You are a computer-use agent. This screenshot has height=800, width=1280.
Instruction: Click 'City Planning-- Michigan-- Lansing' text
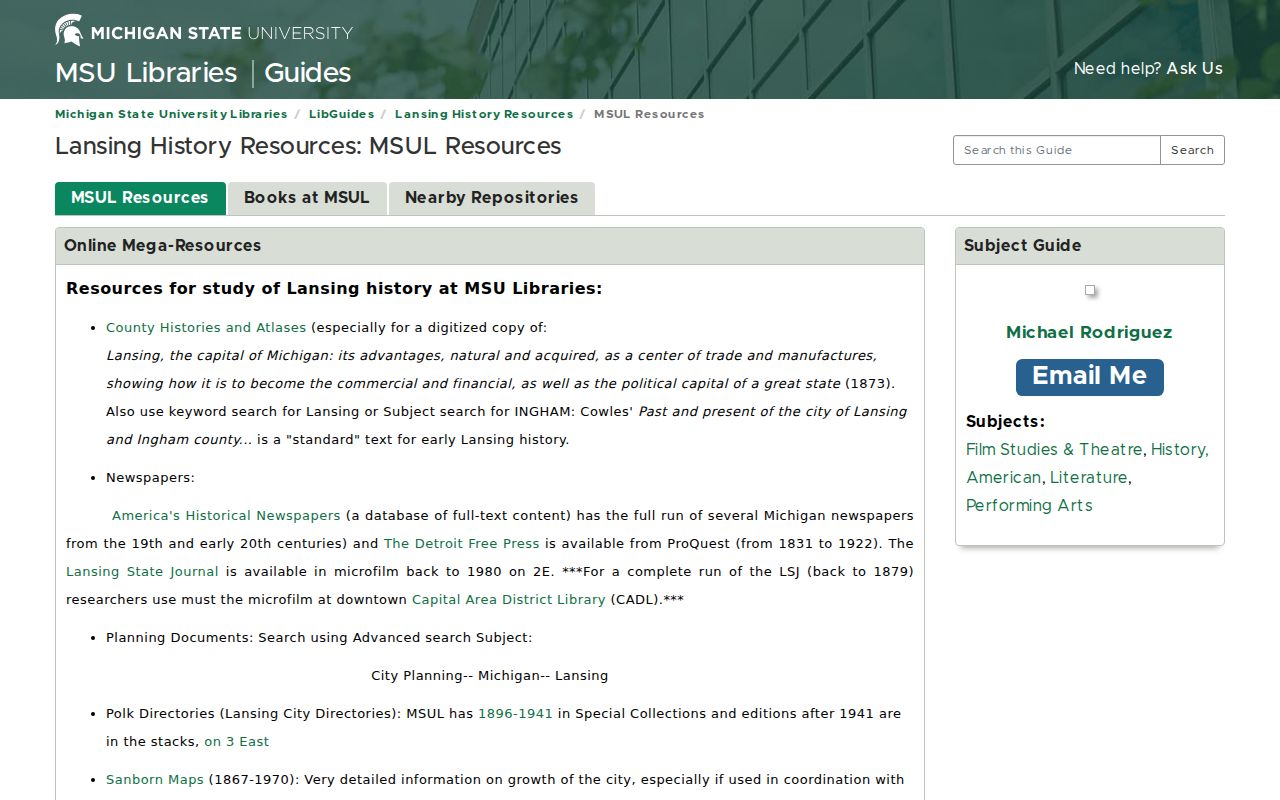click(490, 675)
